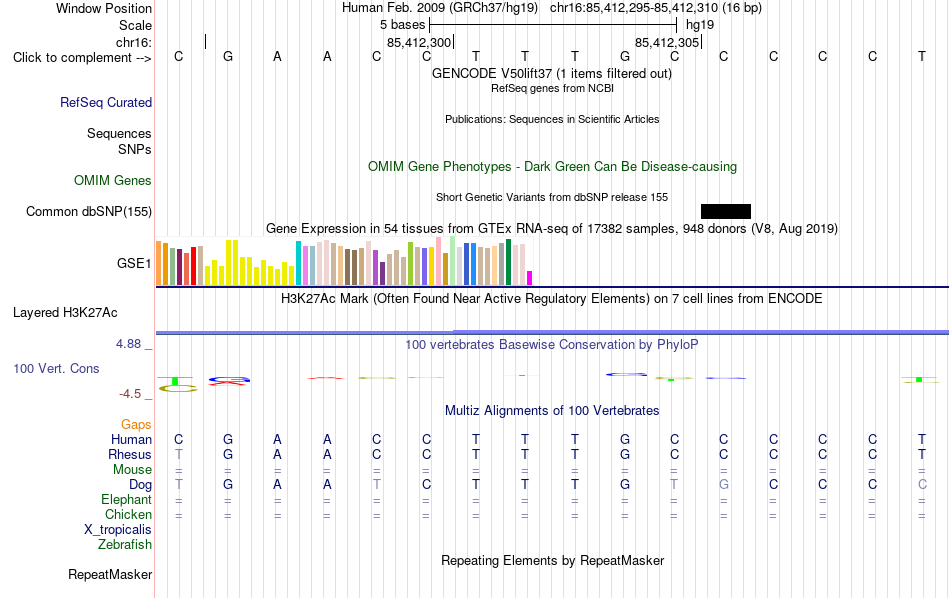The height and width of the screenshot is (598, 950).
Task: Click the Gaps label in Multiz
Action: click(x=136, y=425)
